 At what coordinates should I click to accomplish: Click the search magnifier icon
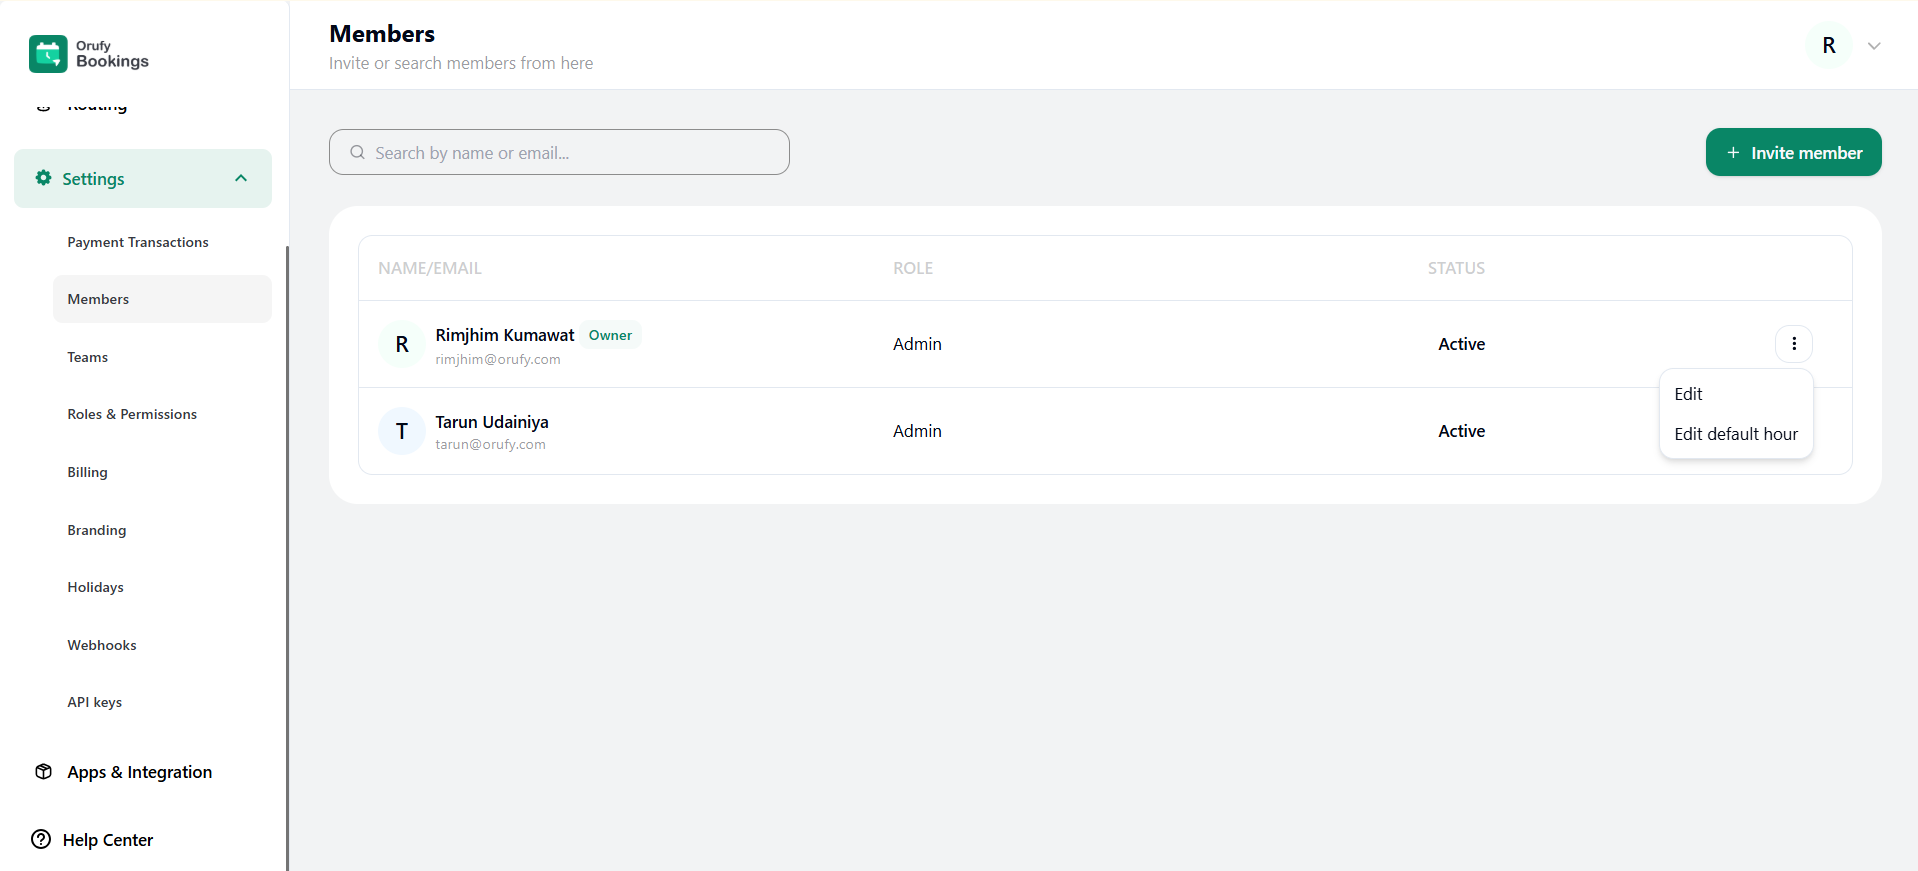(357, 153)
